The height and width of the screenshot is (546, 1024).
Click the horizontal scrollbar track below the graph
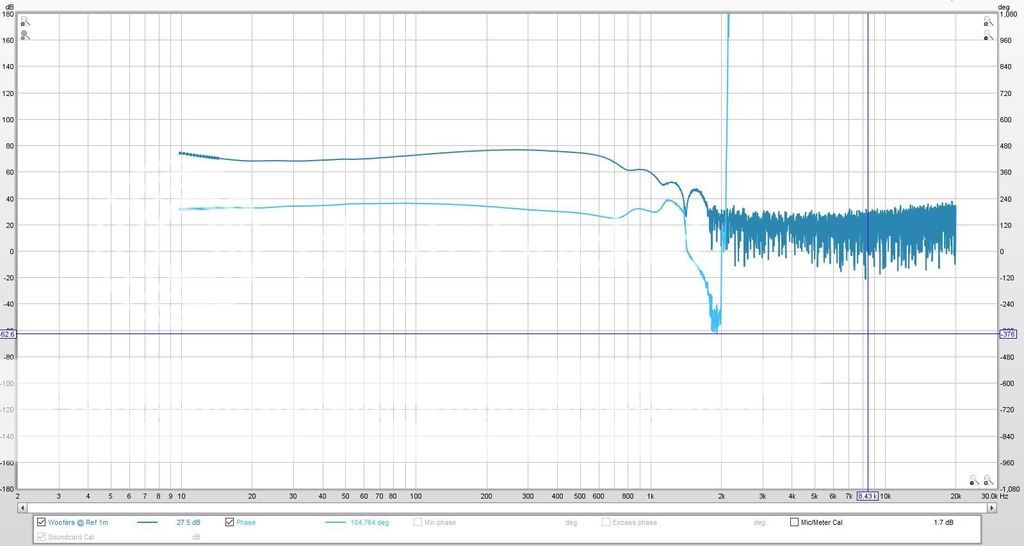tap(500, 507)
